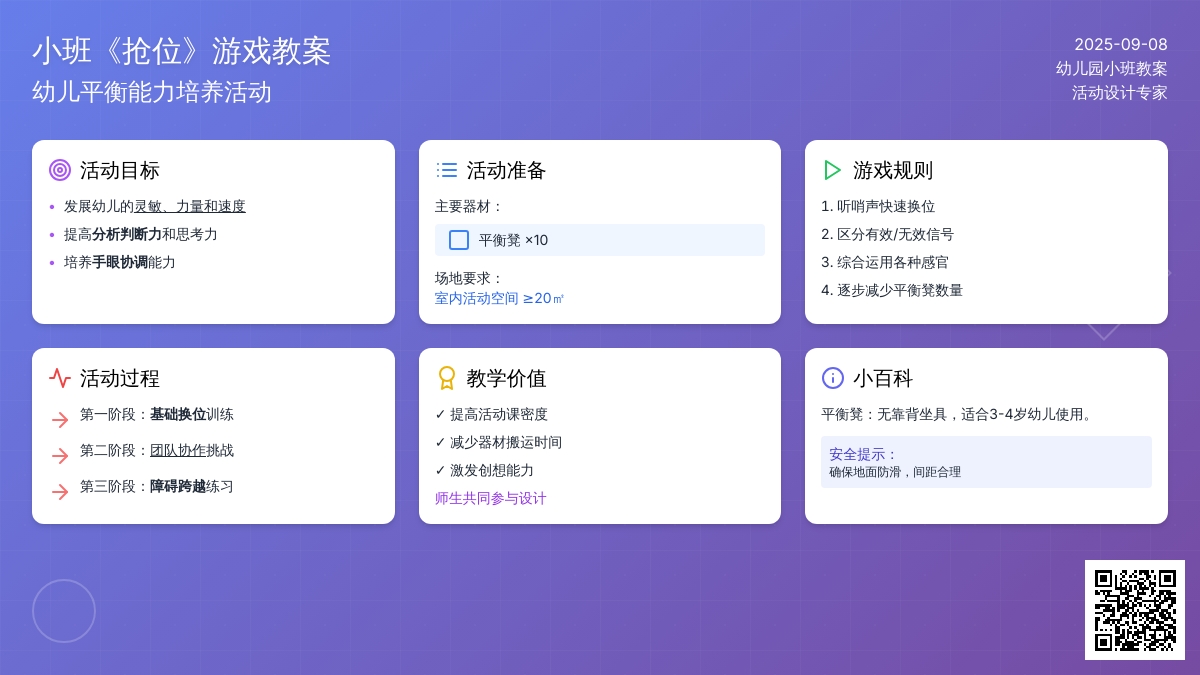Image resolution: width=1200 pixels, height=675 pixels.
Task: Click the arrow icon before 第三阶段
Action: pos(60,492)
